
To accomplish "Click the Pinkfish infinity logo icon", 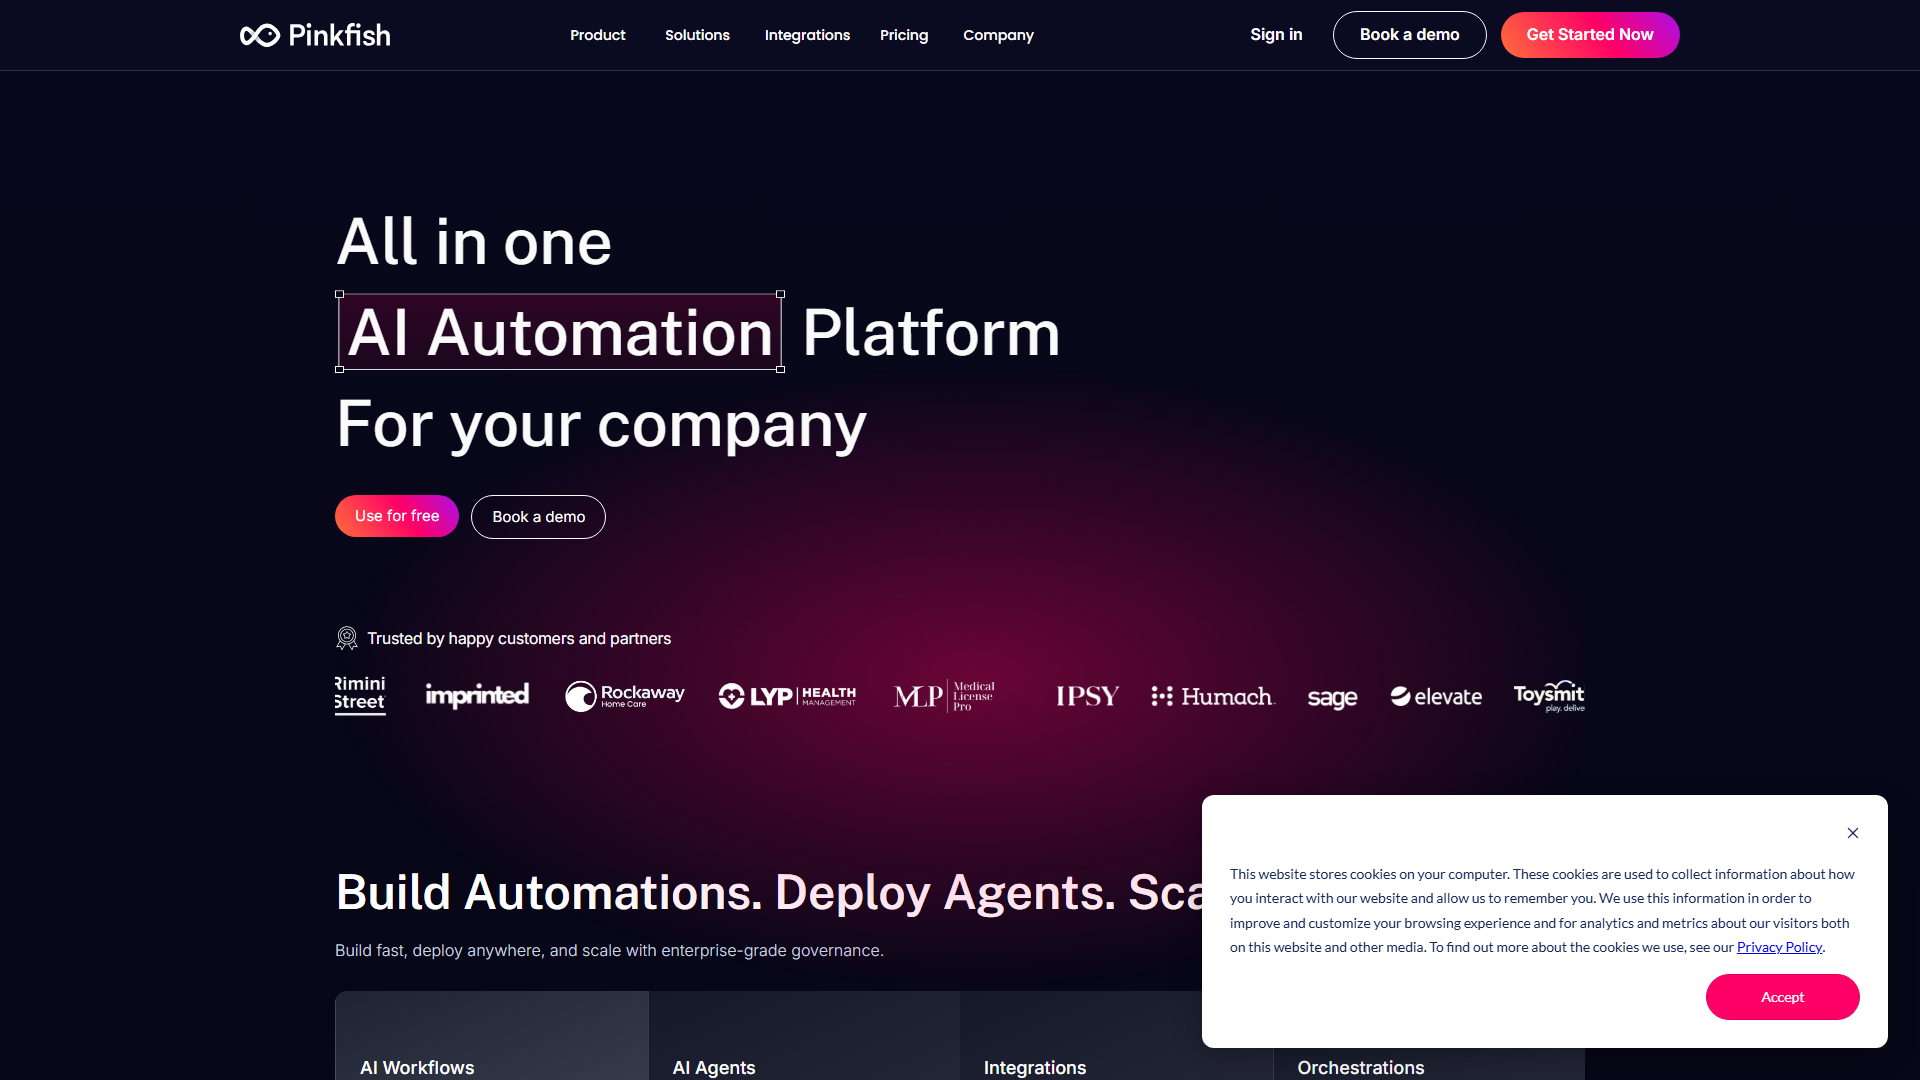I will tap(259, 35).
